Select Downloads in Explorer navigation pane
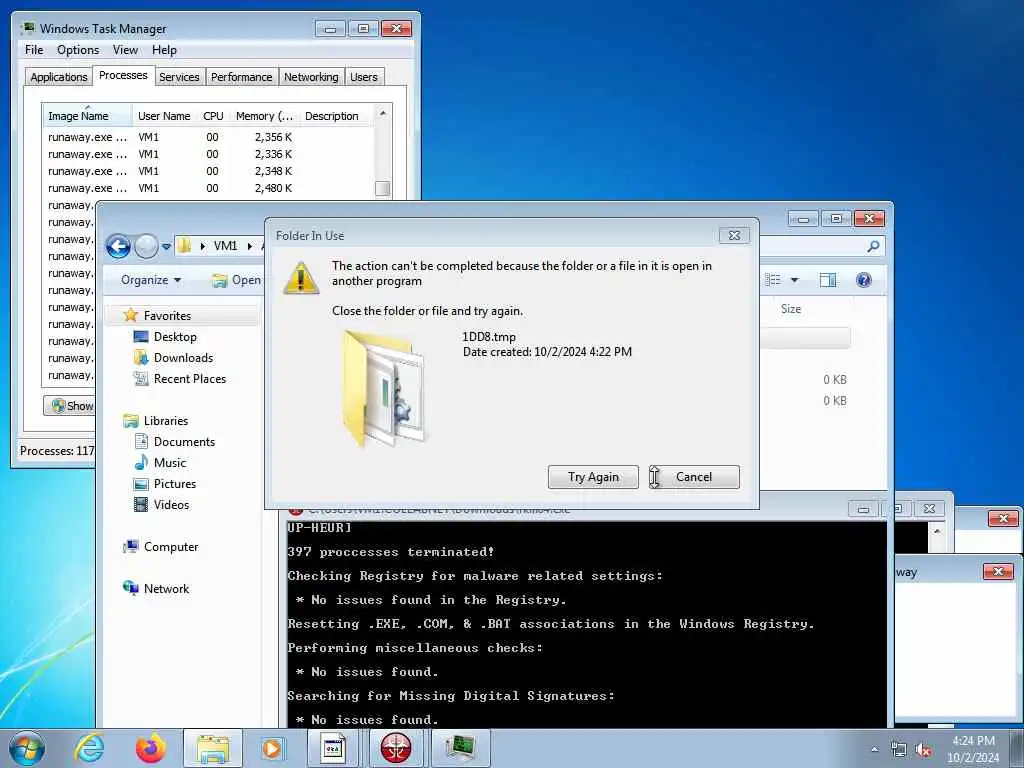 tap(183, 358)
